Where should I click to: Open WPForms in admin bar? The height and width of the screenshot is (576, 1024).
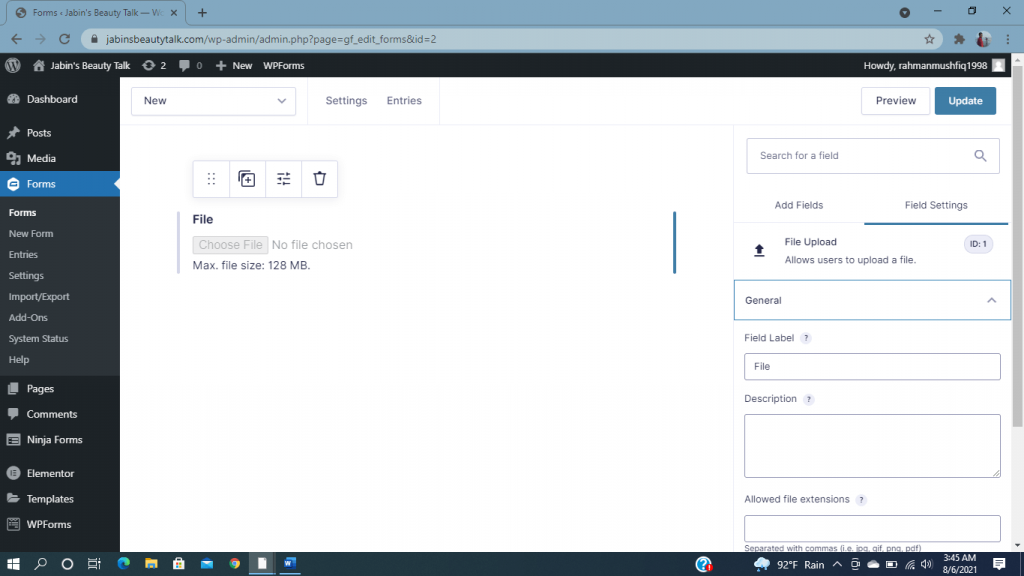(x=283, y=65)
